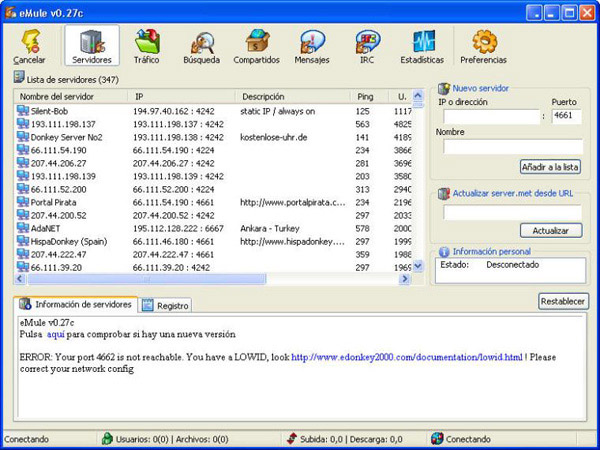The height and width of the screenshot is (450, 600).
Task: Click the Silent-Bob server icon
Action: (x=23, y=111)
